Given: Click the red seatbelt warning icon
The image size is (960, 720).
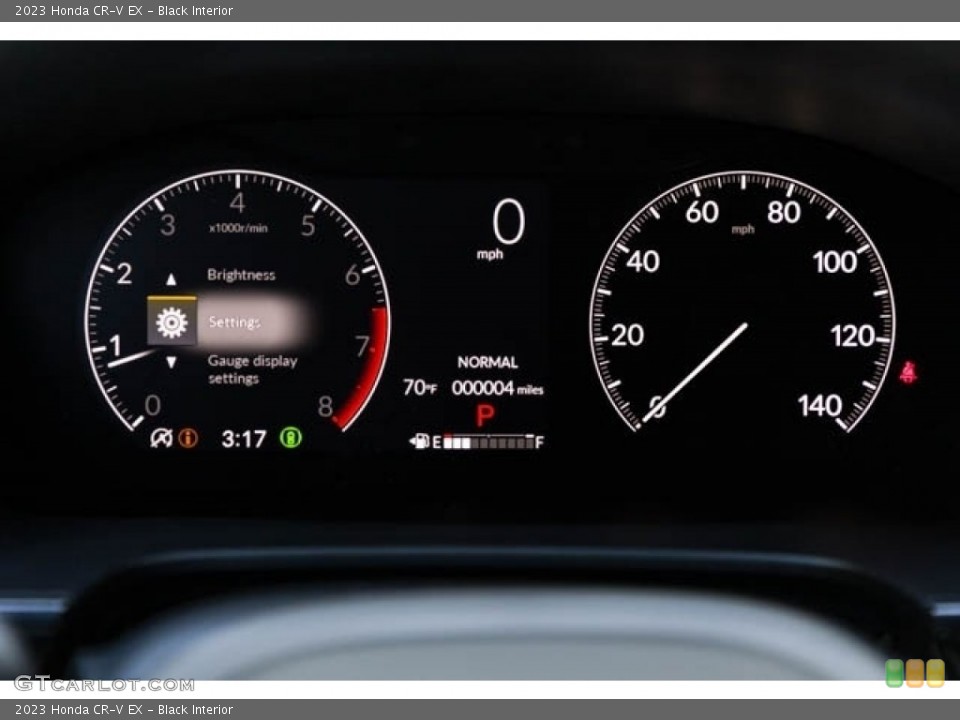Looking at the screenshot, I should (908, 372).
